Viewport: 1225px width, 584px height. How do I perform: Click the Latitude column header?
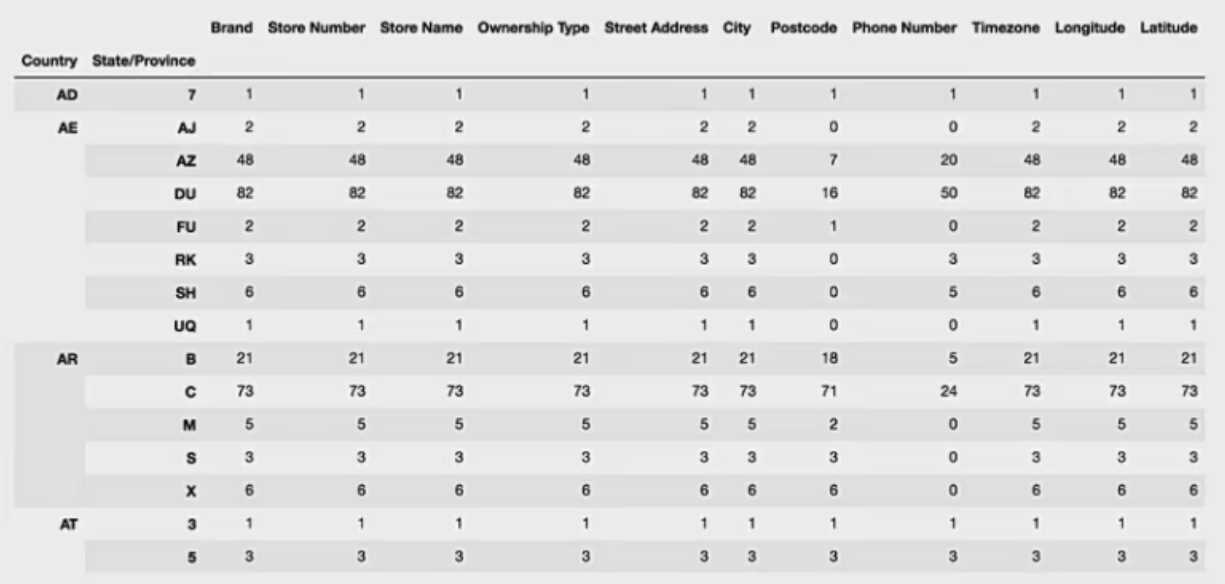1168,28
